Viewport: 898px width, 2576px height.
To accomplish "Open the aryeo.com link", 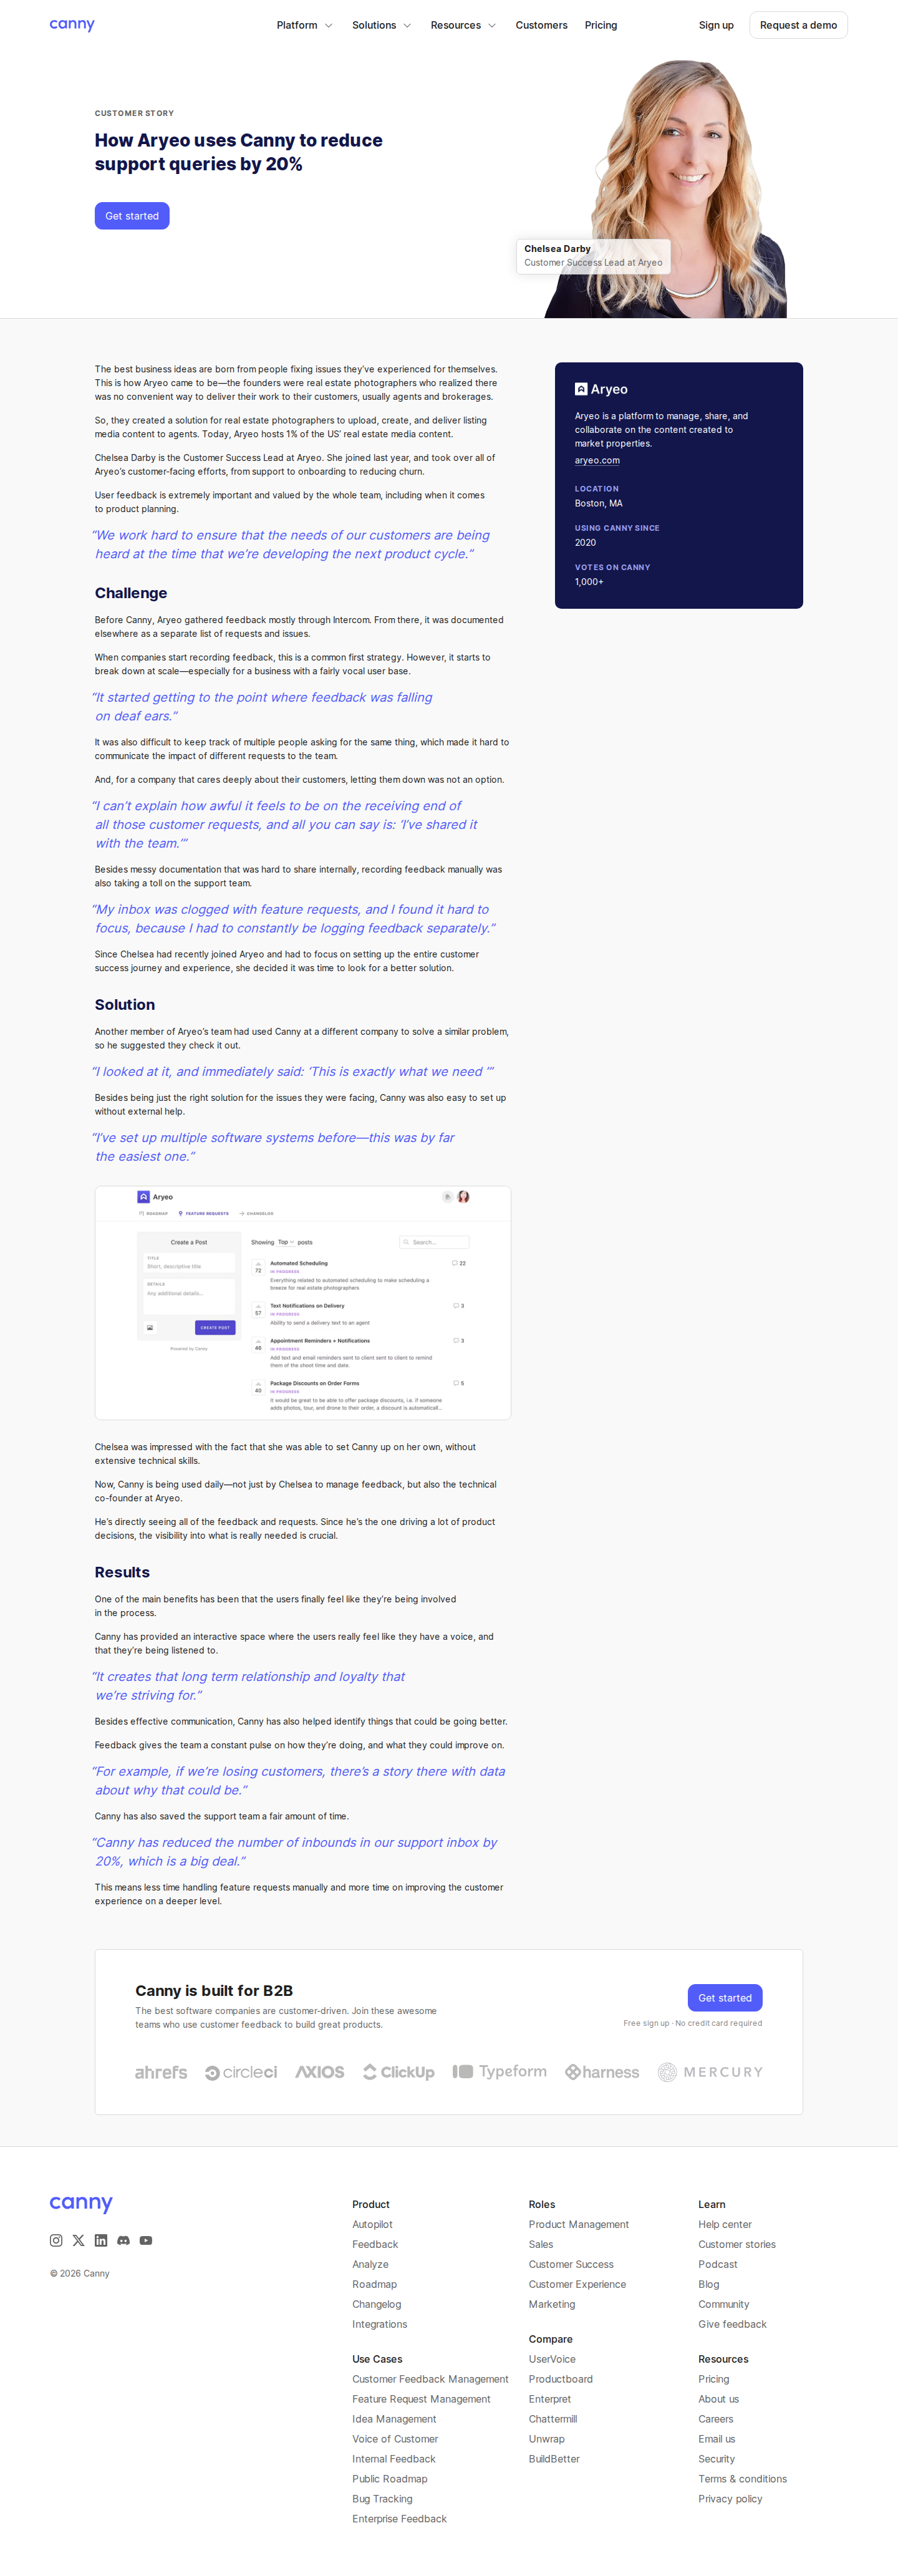I will (597, 460).
